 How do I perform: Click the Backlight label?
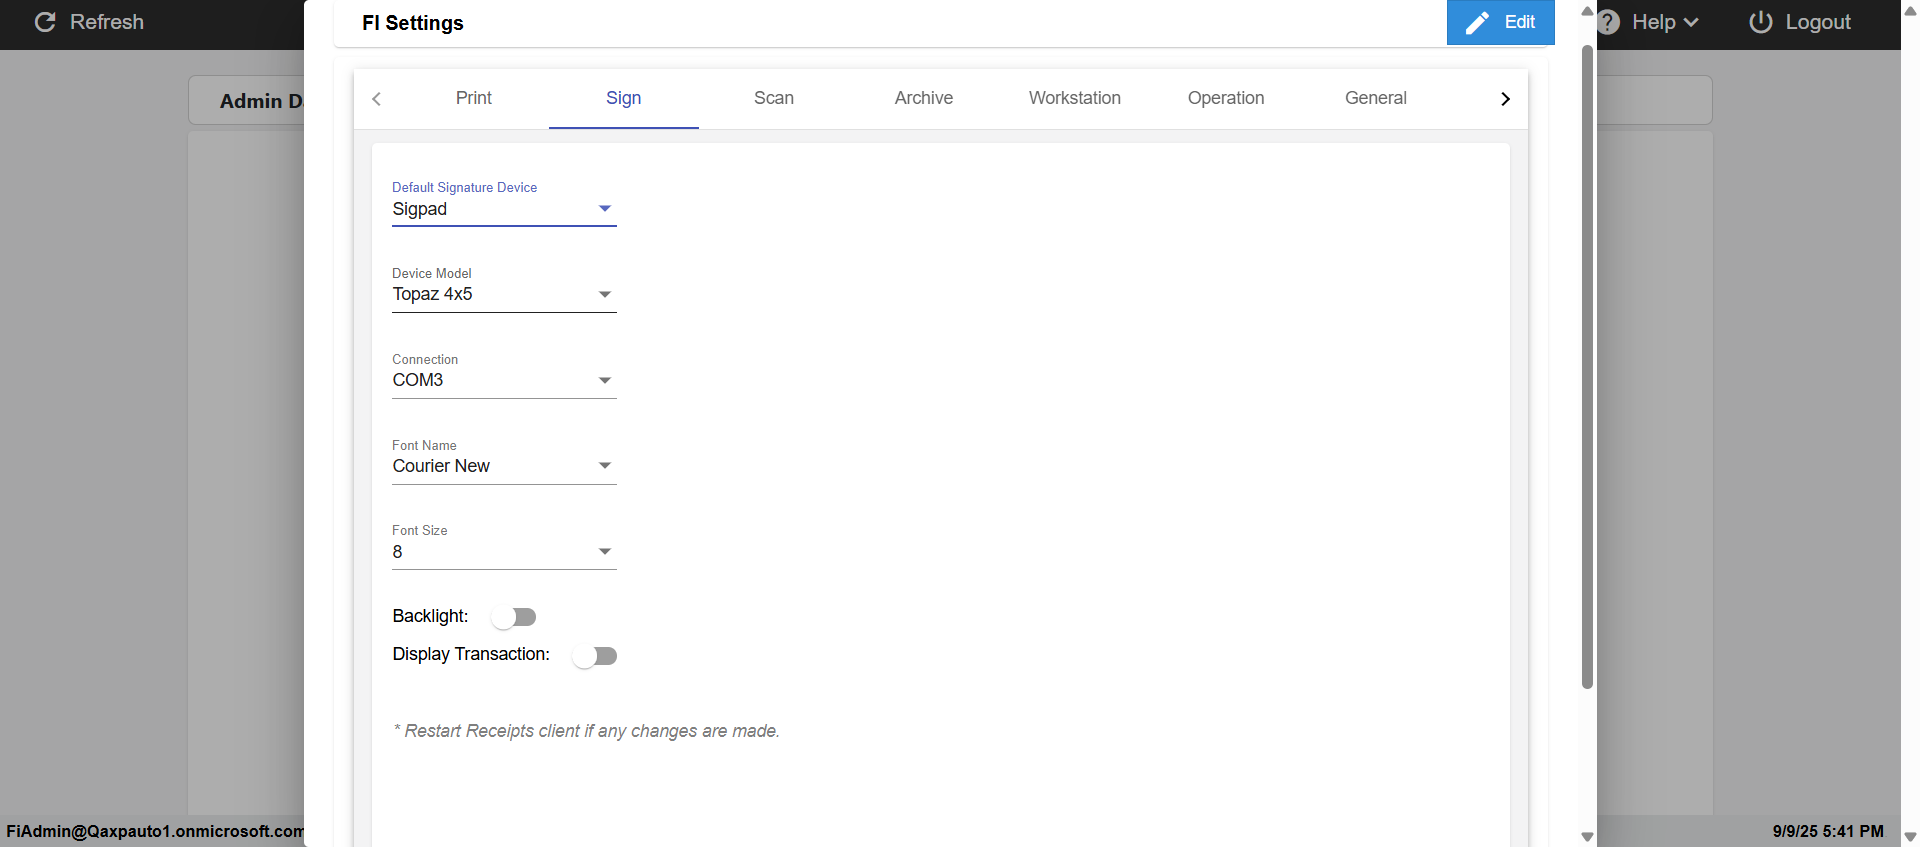click(x=430, y=616)
